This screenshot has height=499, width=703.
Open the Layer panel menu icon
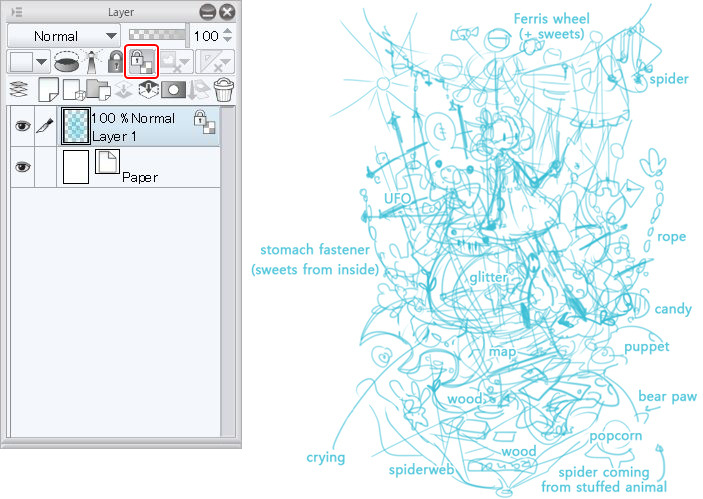coord(17,12)
